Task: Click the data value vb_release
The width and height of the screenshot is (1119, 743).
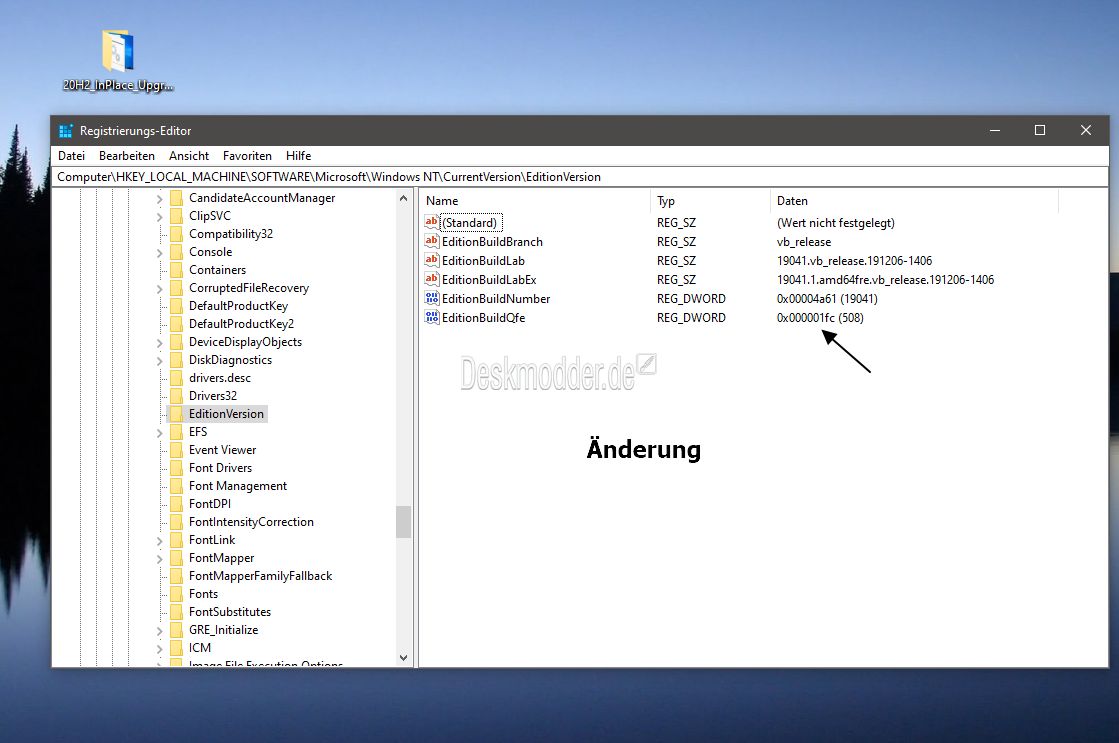Action: (x=804, y=241)
